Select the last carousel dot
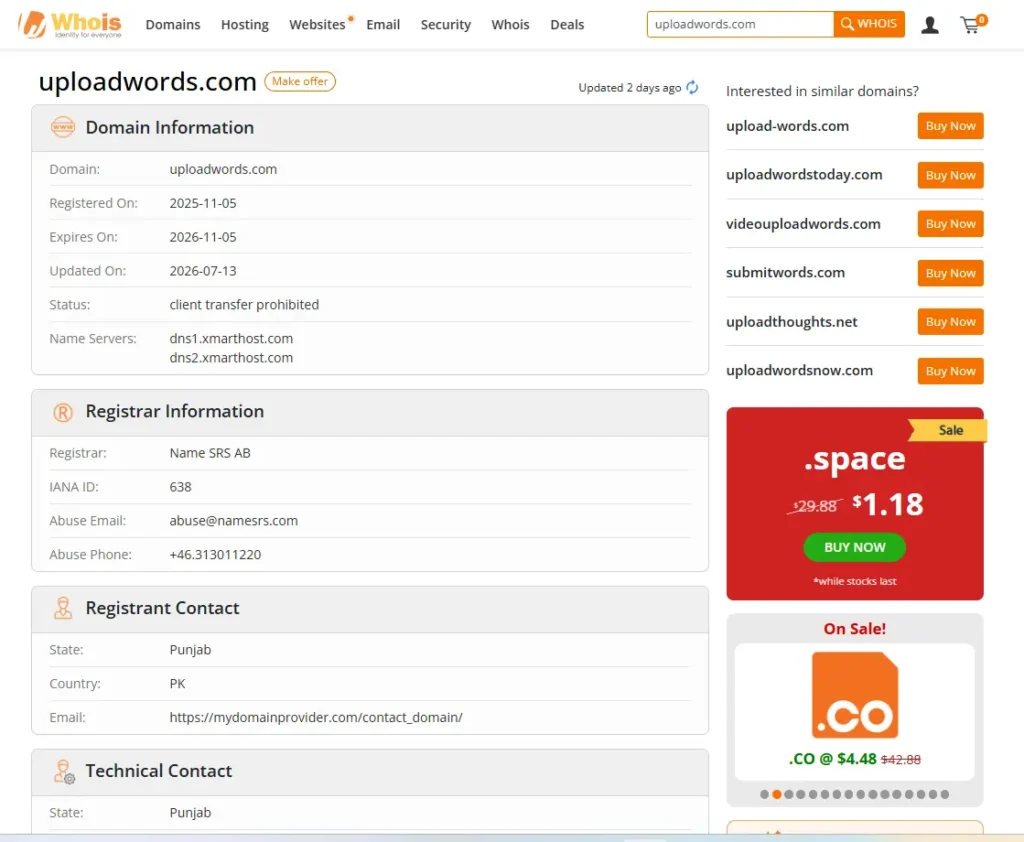1024x842 pixels. 944,794
